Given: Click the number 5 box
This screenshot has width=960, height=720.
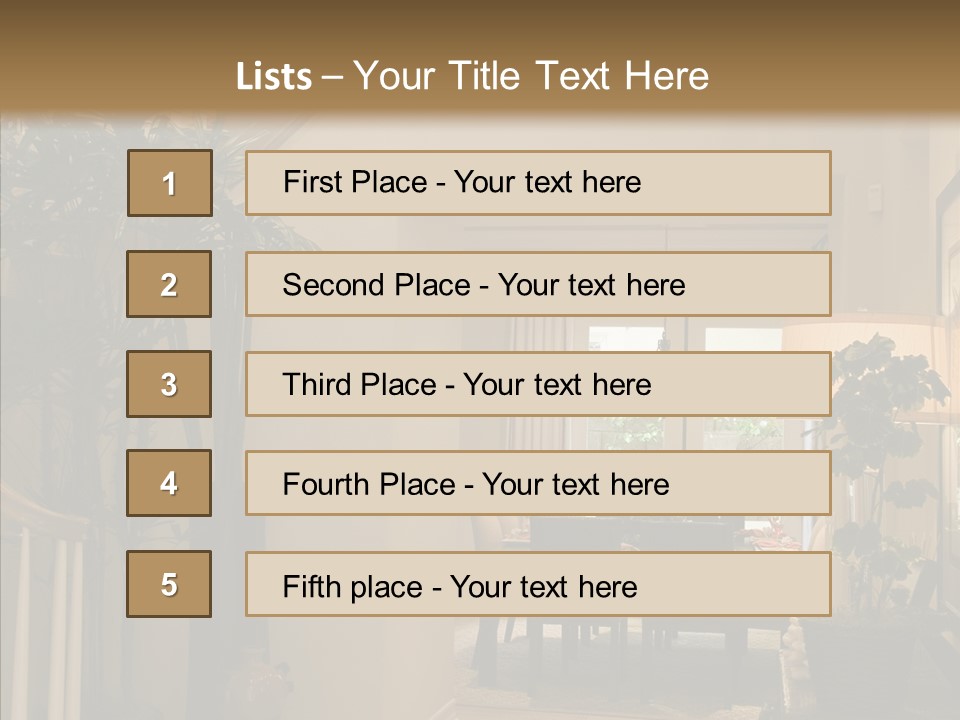Looking at the screenshot, I should (x=169, y=584).
